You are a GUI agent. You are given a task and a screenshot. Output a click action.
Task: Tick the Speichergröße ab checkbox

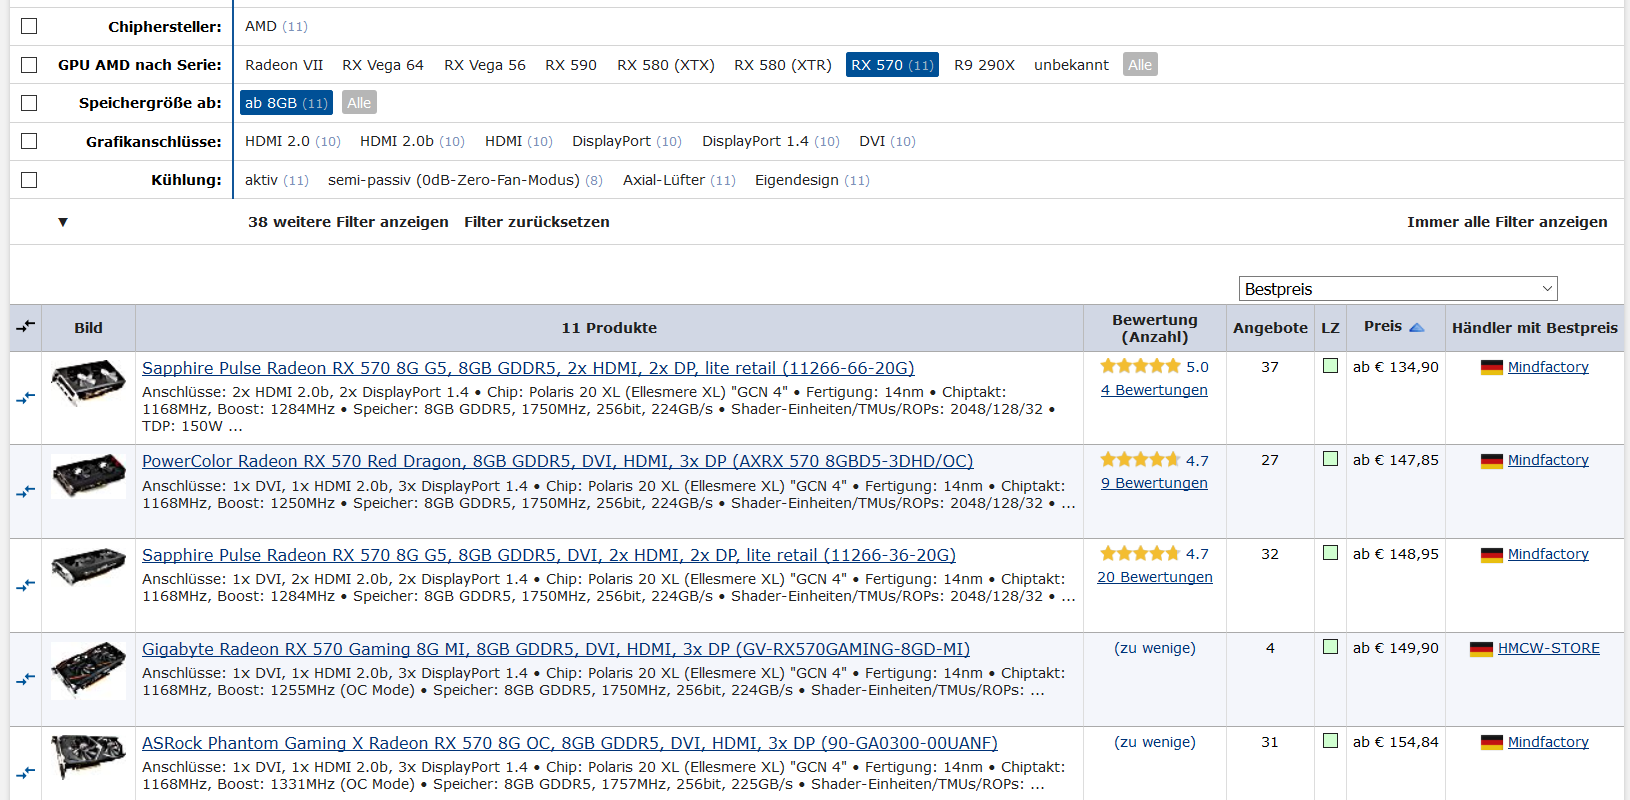pos(29,103)
